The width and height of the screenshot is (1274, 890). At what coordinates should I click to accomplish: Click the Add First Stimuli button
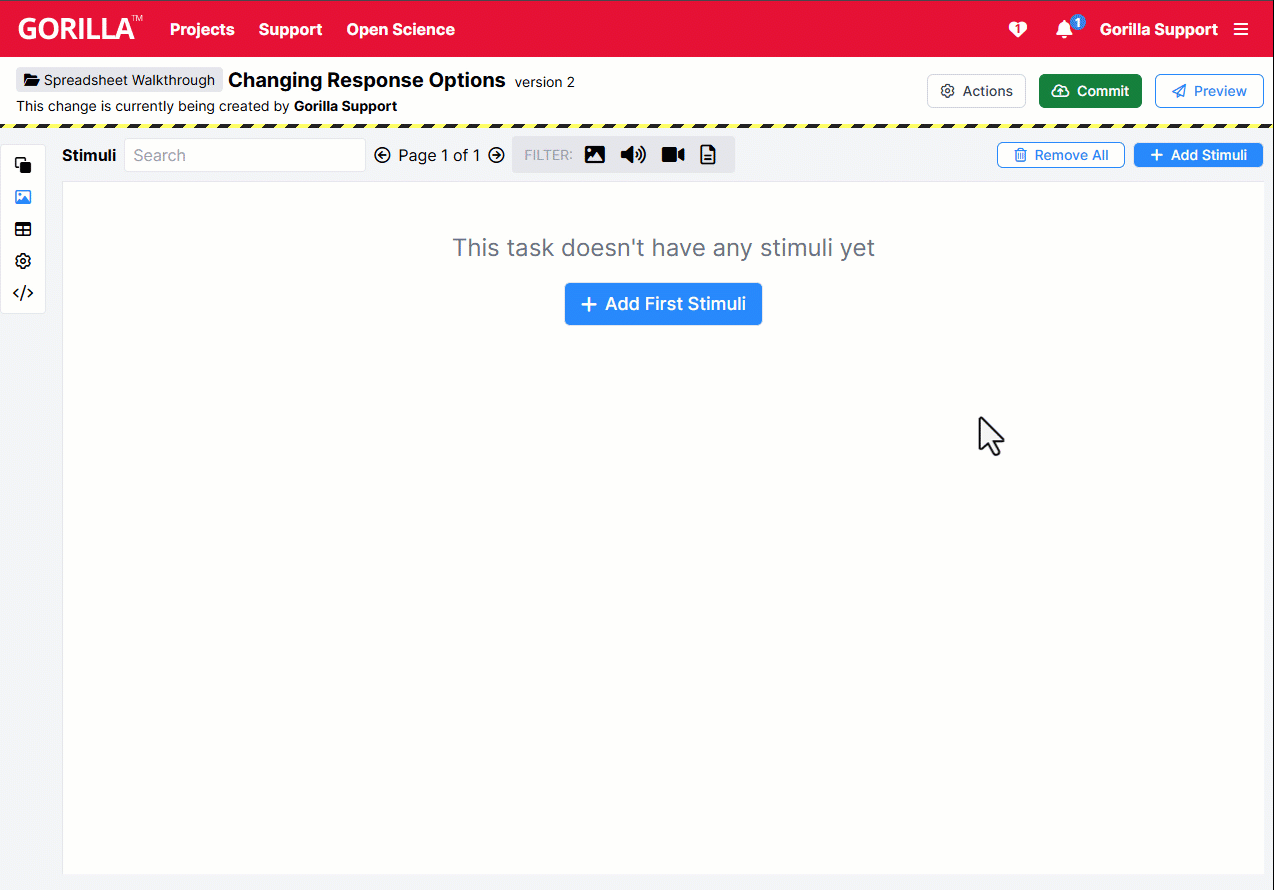pyautogui.click(x=663, y=304)
